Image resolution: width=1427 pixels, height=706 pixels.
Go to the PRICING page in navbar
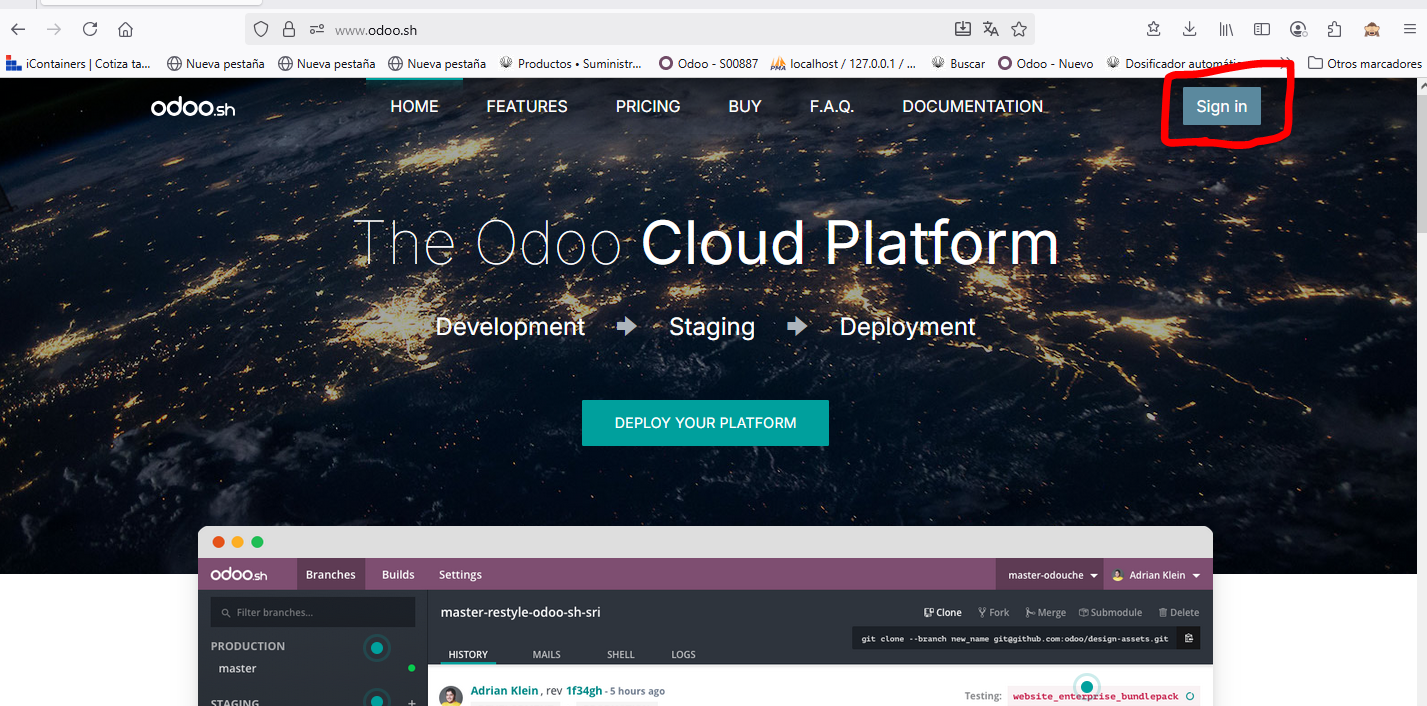pyautogui.click(x=648, y=106)
